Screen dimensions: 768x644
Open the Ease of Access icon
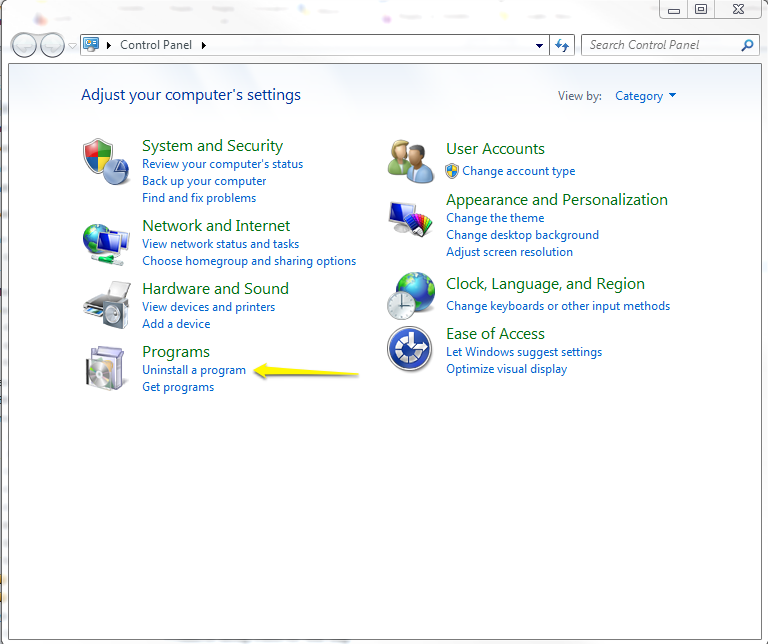(409, 349)
